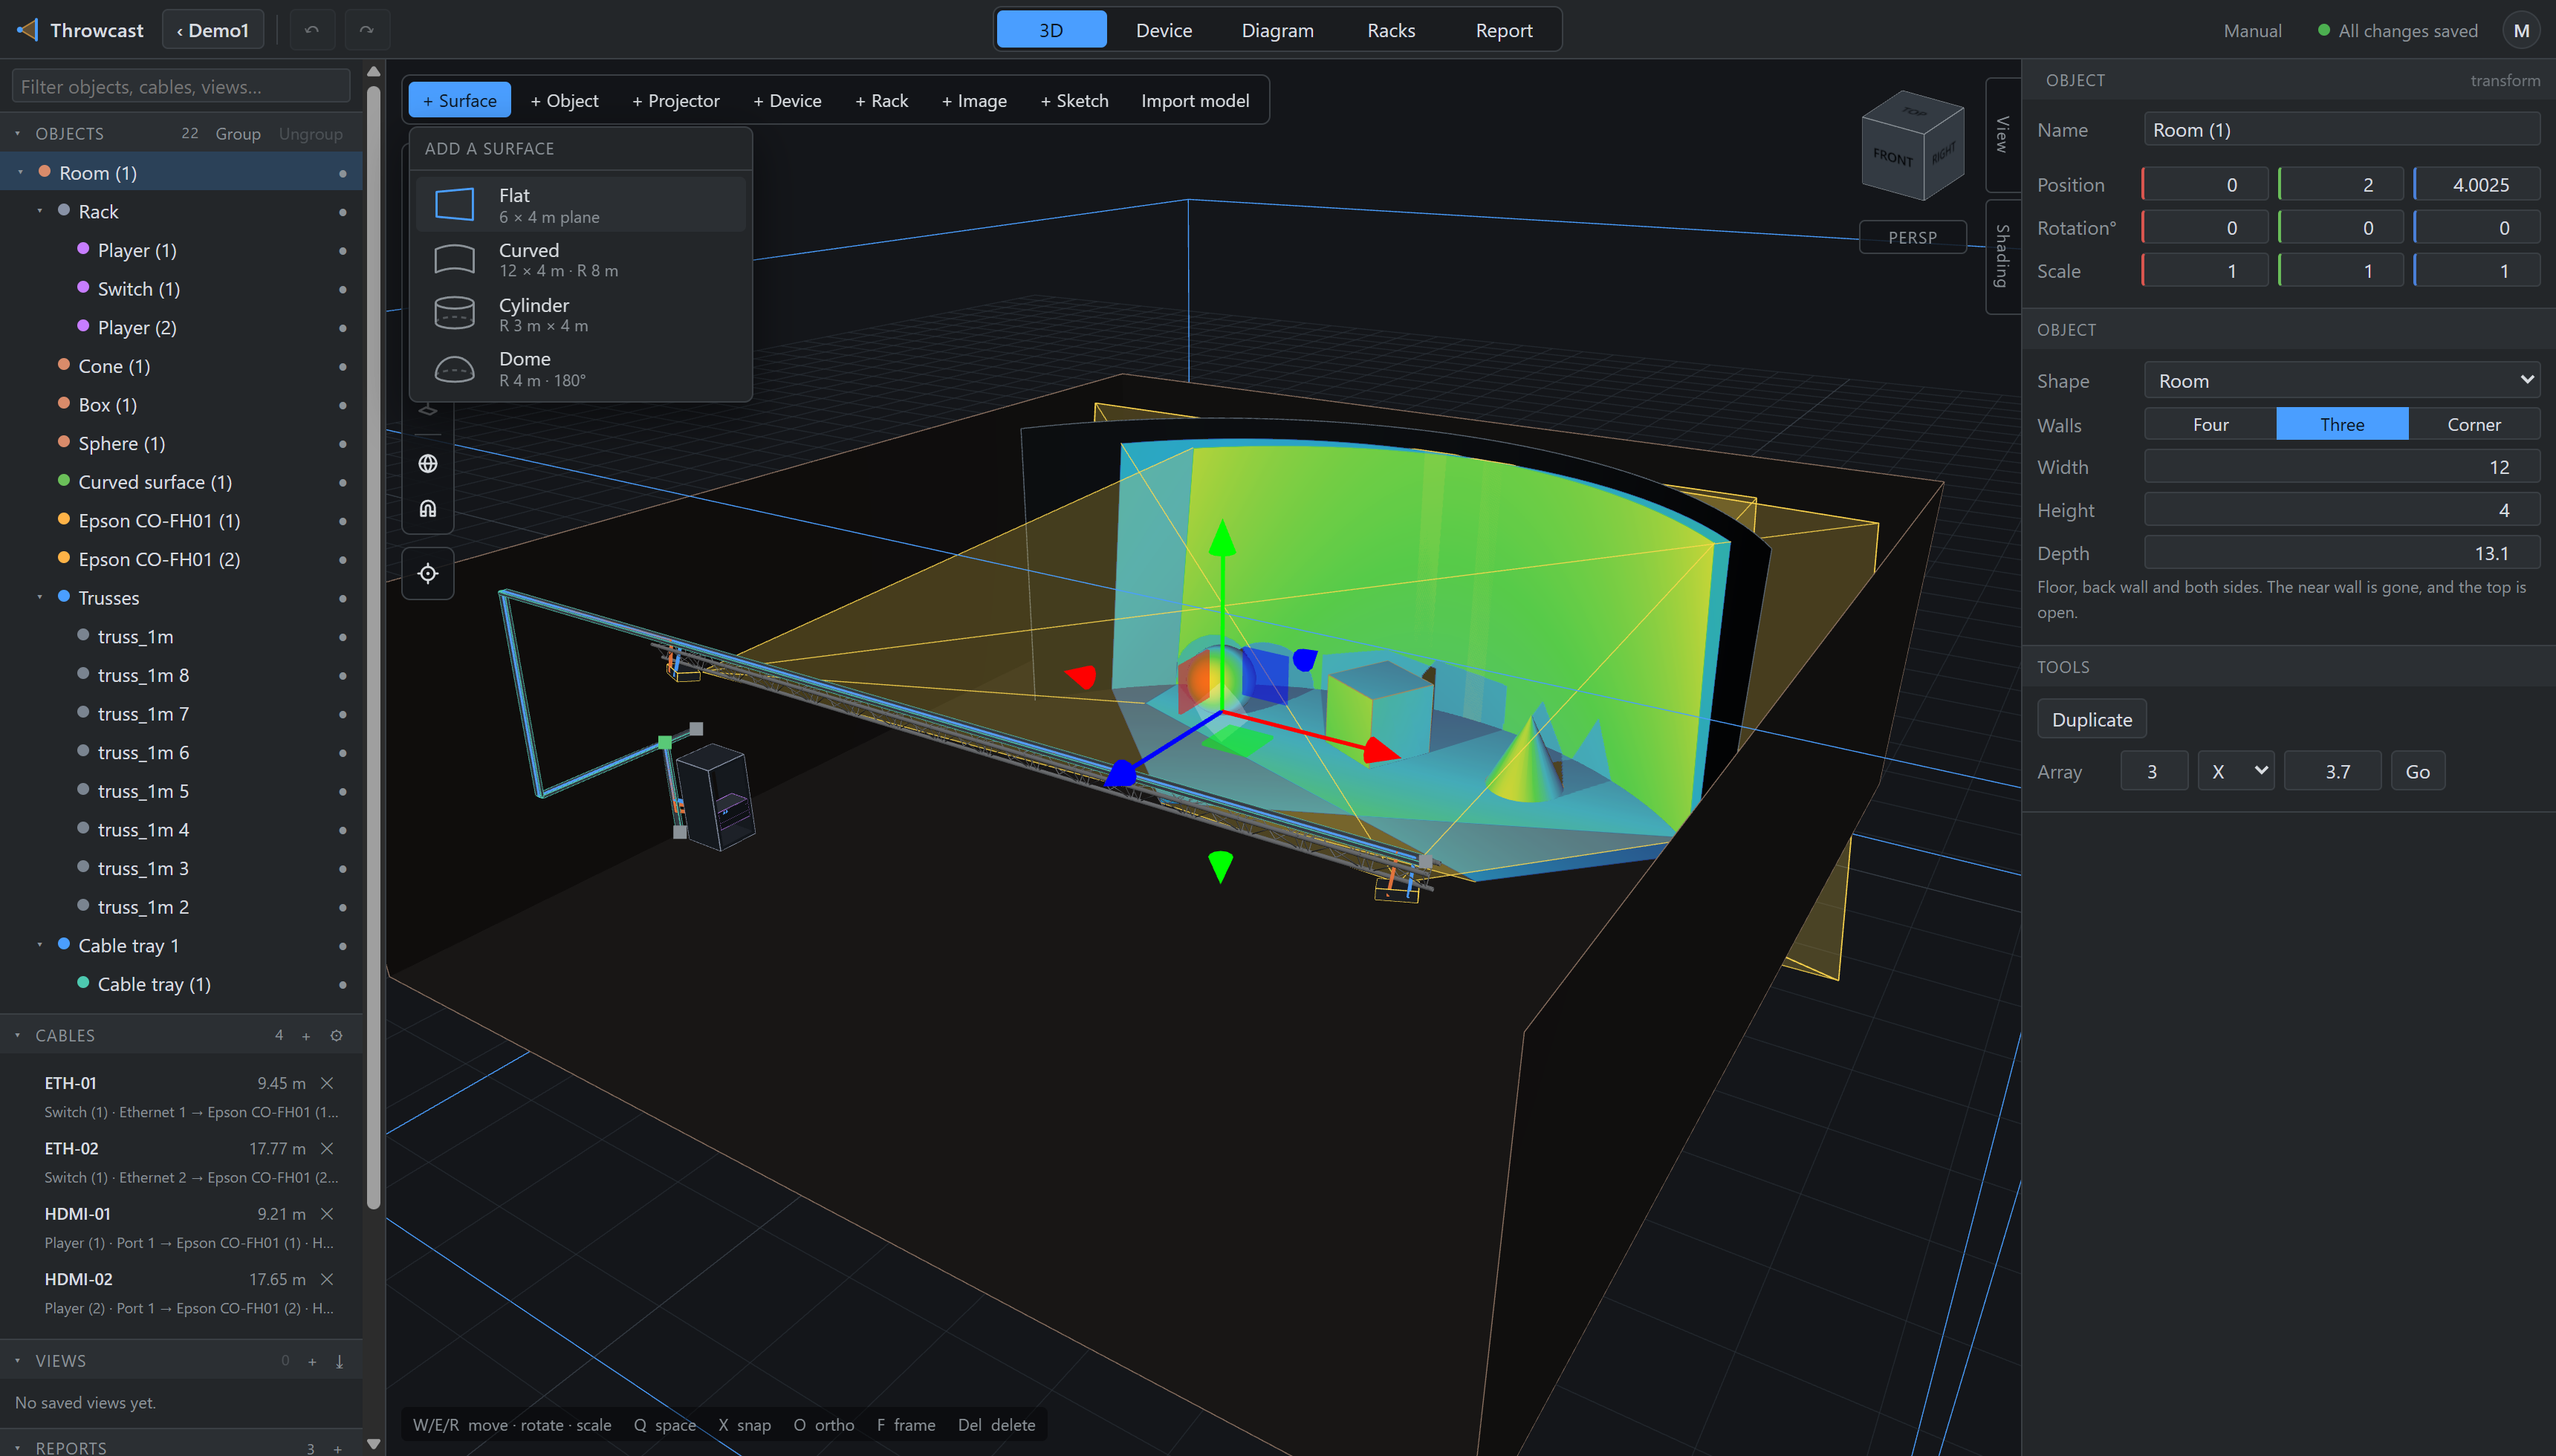The height and width of the screenshot is (1456, 2556).
Task: Click the Array Go button
Action: point(2417,771)
